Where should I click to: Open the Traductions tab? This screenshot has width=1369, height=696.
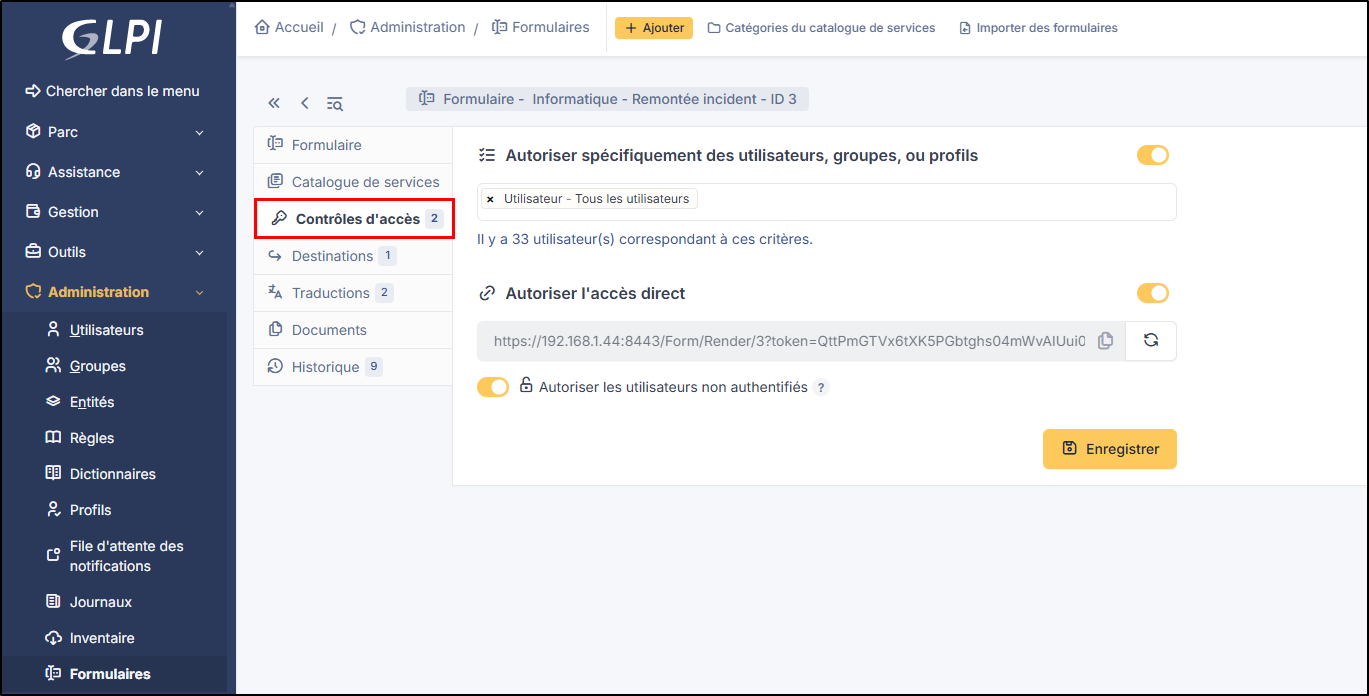pyautogui.click(x=353, y=293)
